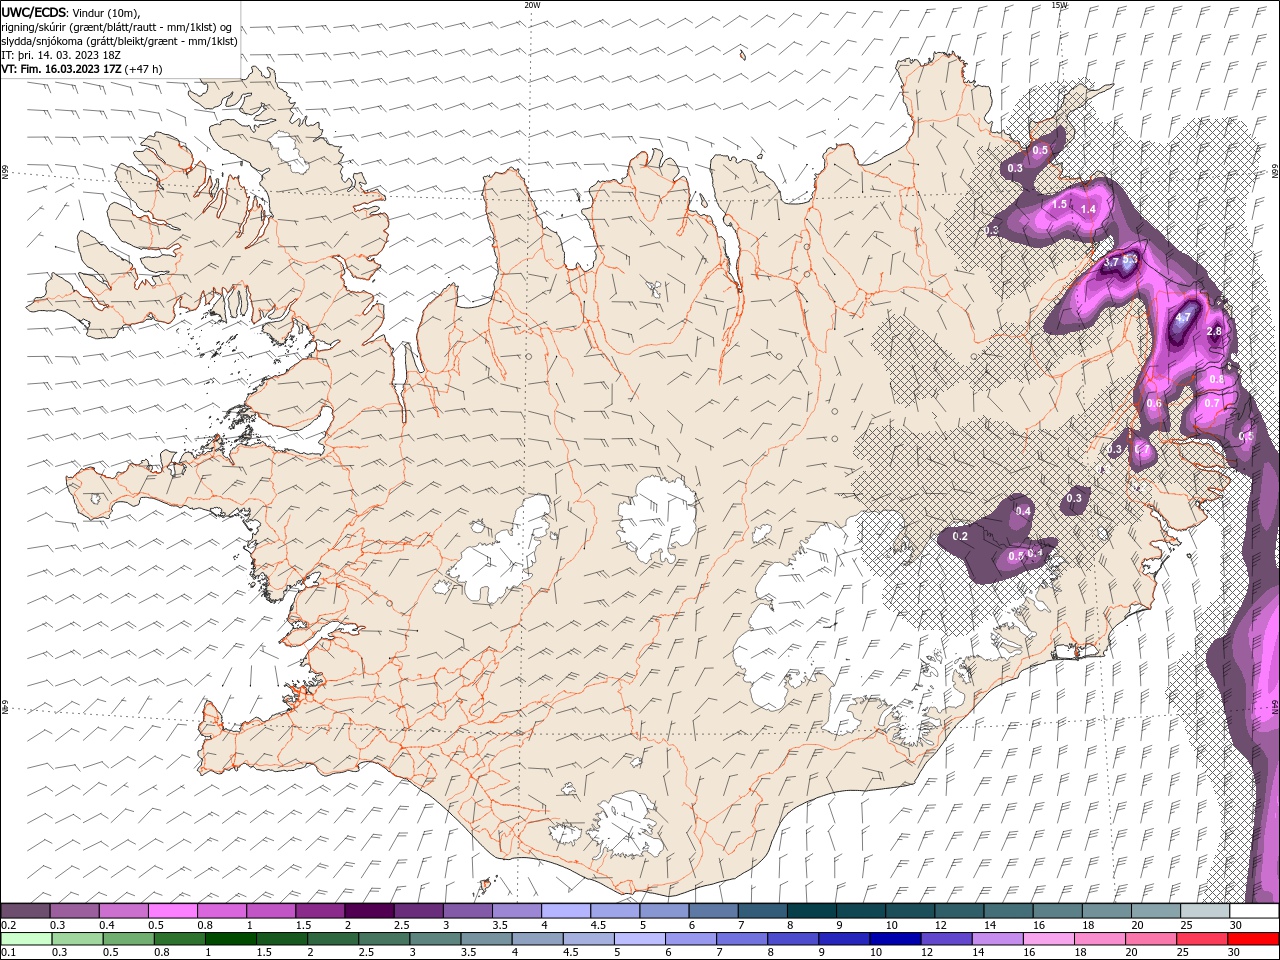Select the valid time line 'VT: Fim. 16.03.2023 17Z'
This screenshot has width=1280, height=960.
62,69
